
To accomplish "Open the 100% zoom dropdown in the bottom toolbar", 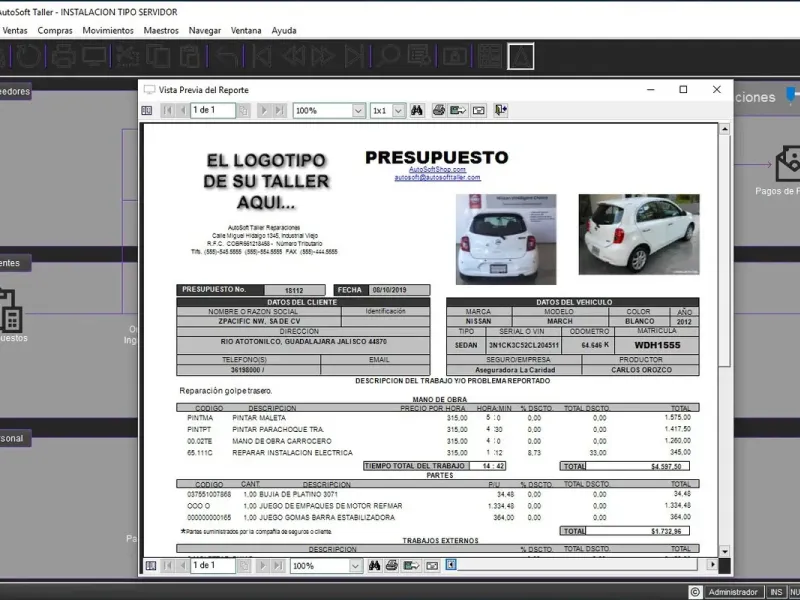I will [355, 566].
